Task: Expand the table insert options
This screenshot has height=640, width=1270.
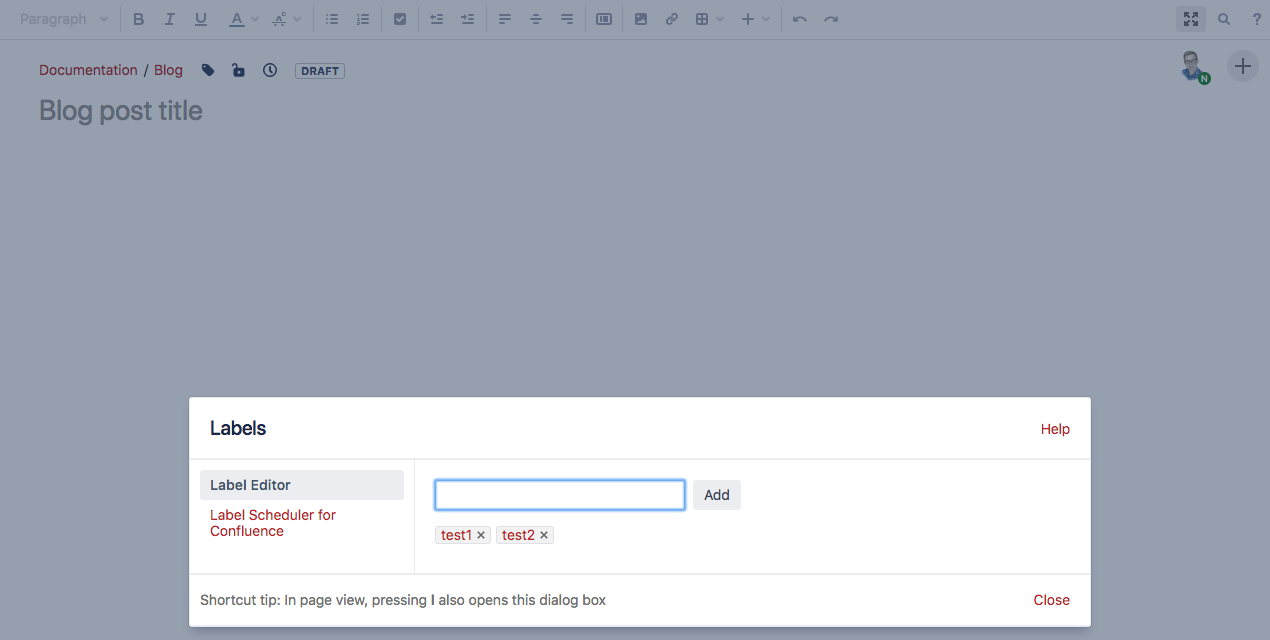Action: click(x=720, y=18)
